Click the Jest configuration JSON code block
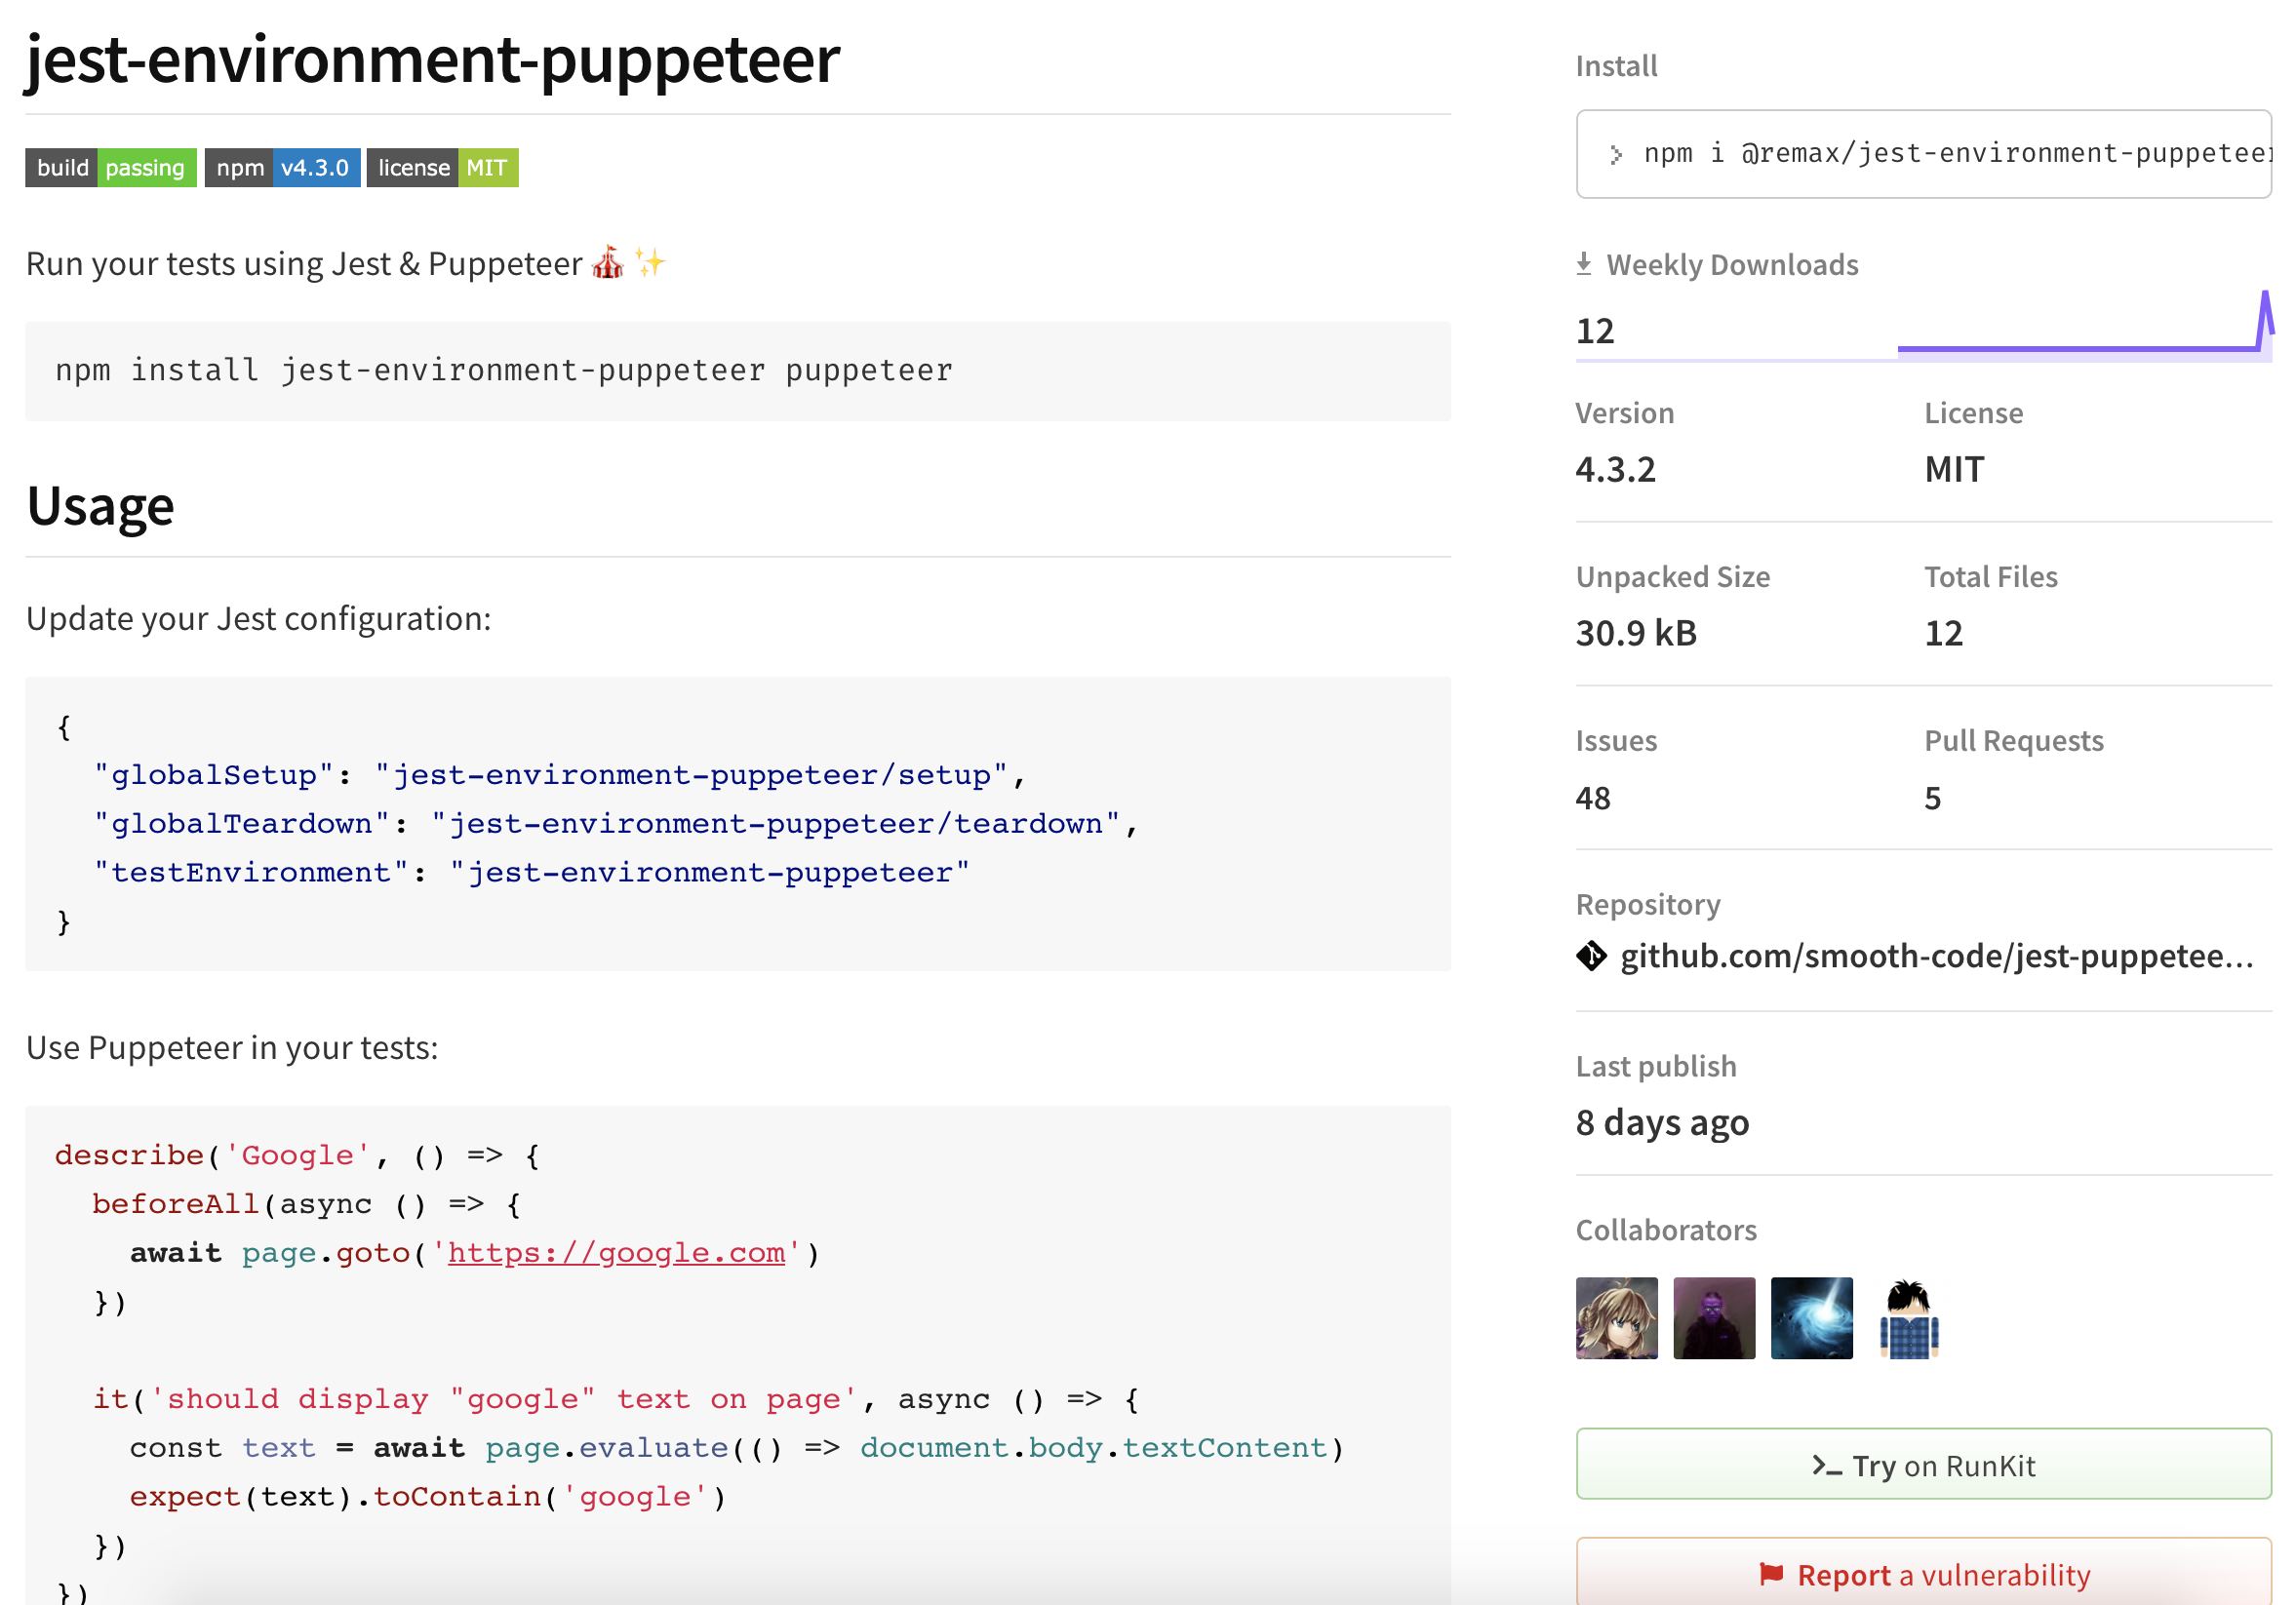Image resolution: width=2296 pixels, height=1605 pixels. pyautogui.click(x=737, y=823)
